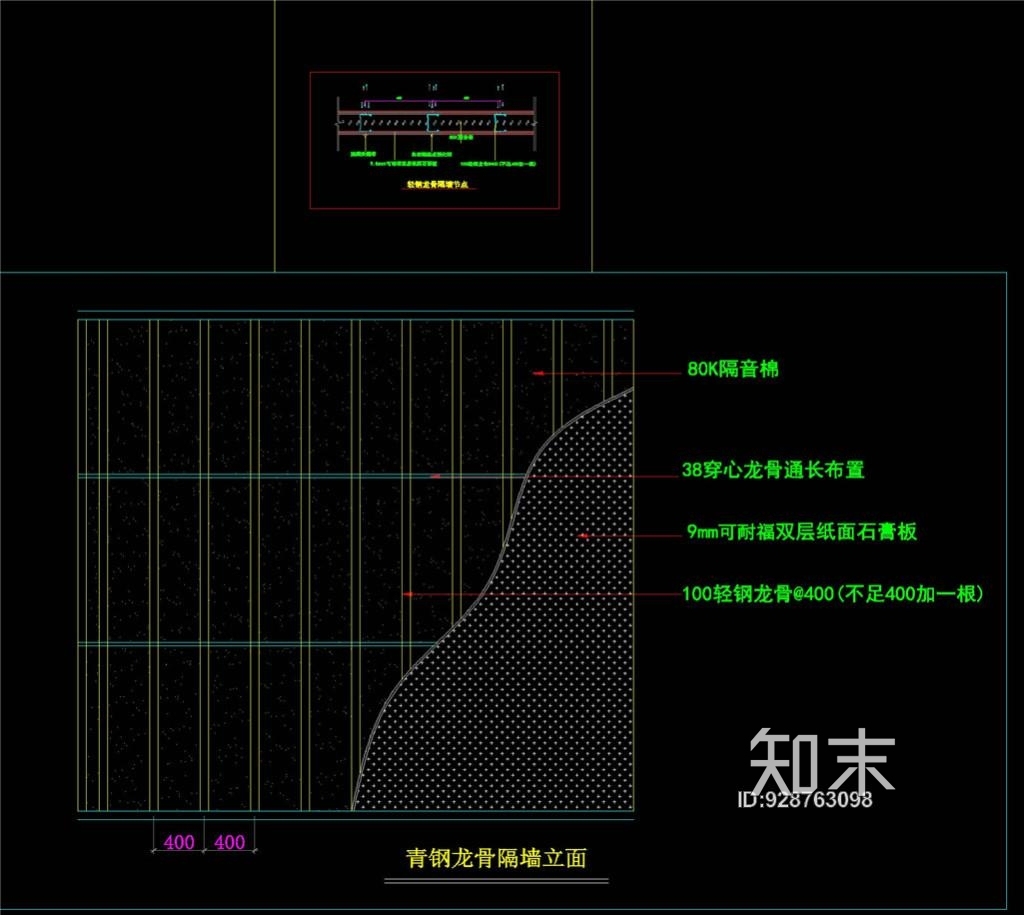Select the 80K隔音棉 annotation text

(x=732, y=370)
